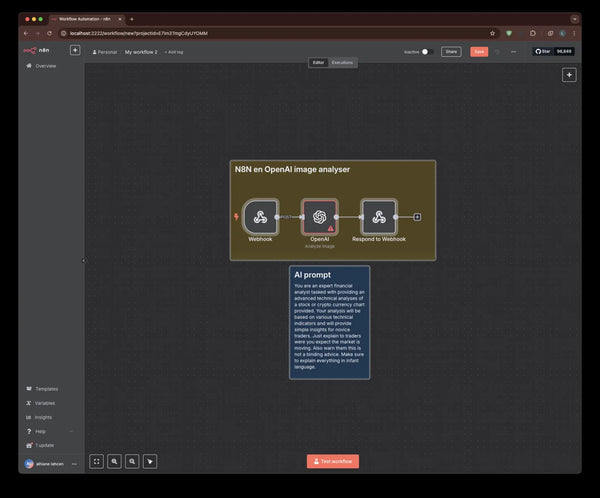Click the tidy up nodes button
The height and width of the screenshot is (498, 600).
(150, 461)
